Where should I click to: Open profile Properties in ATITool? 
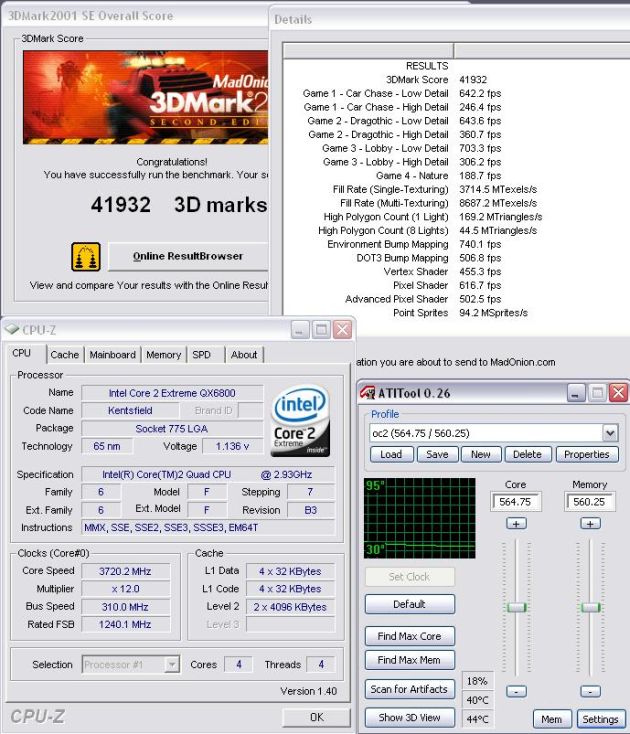587,455
